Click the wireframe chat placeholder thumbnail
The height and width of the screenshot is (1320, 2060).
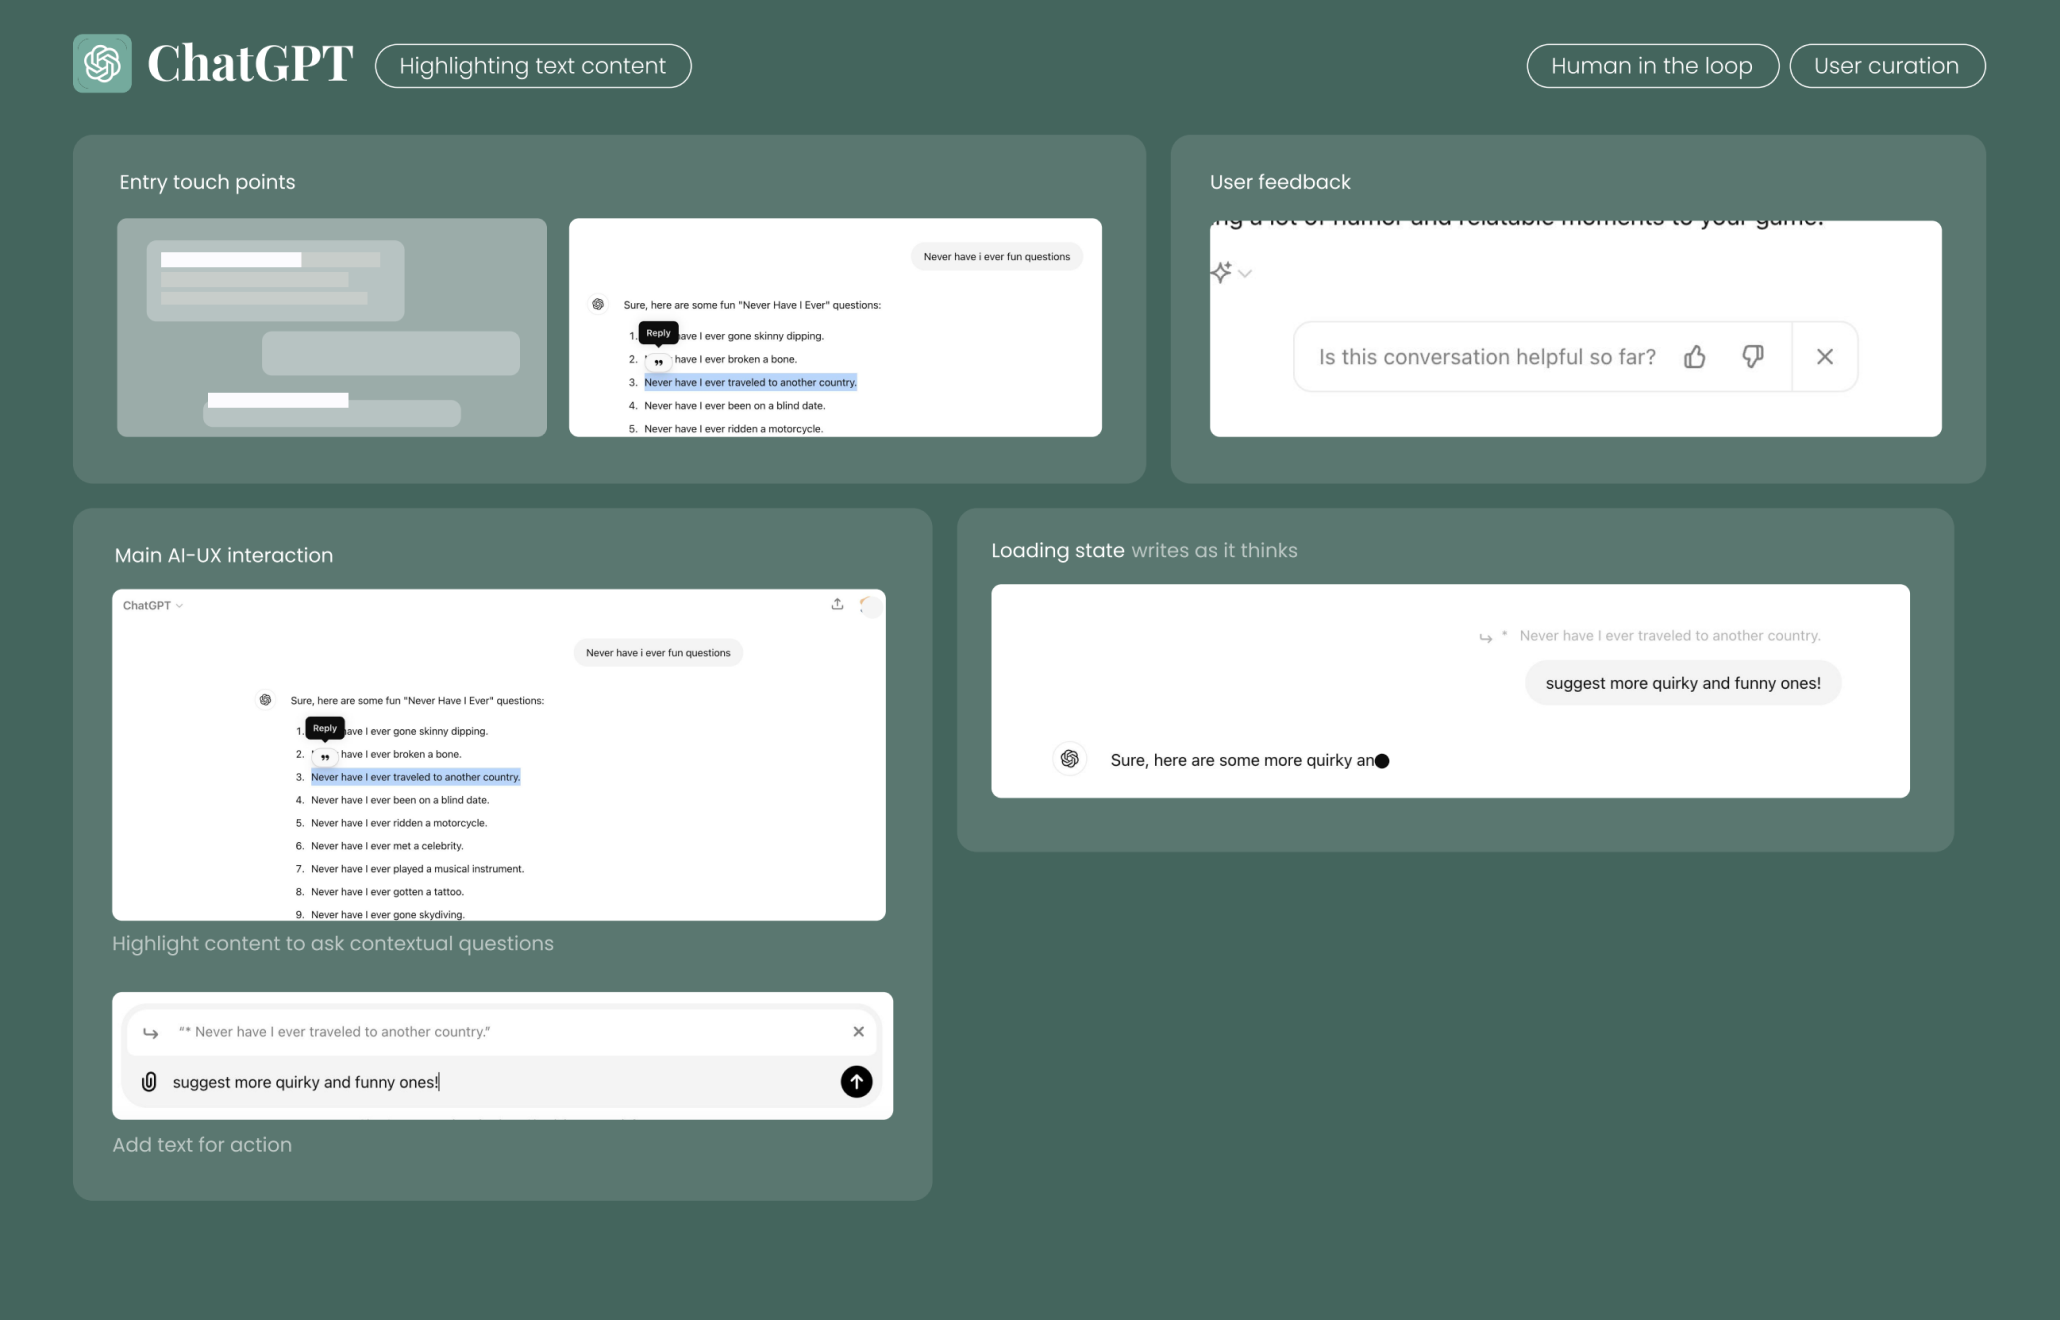coord(332,327)
